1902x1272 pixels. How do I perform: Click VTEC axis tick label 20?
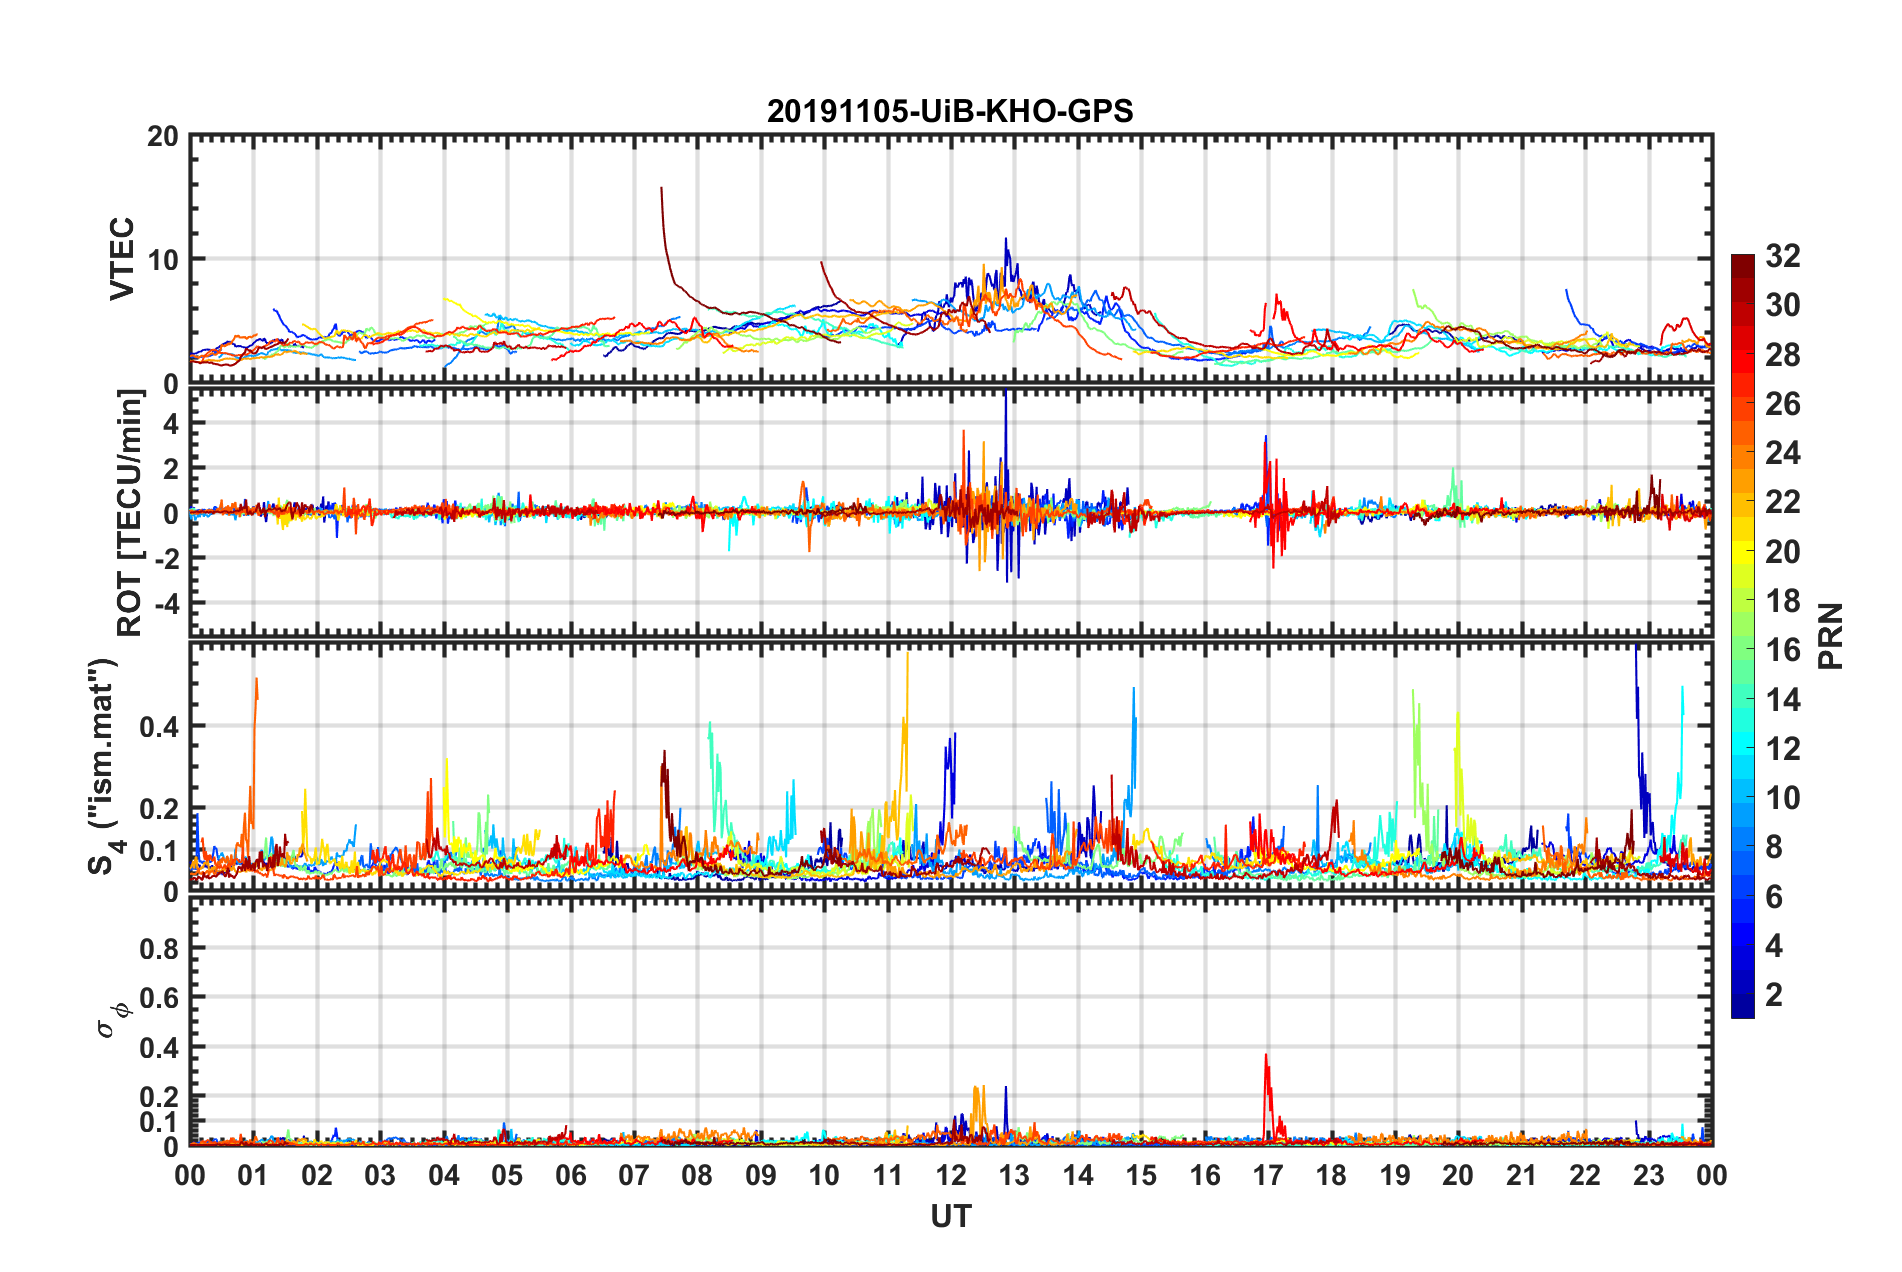pos(163,137)
